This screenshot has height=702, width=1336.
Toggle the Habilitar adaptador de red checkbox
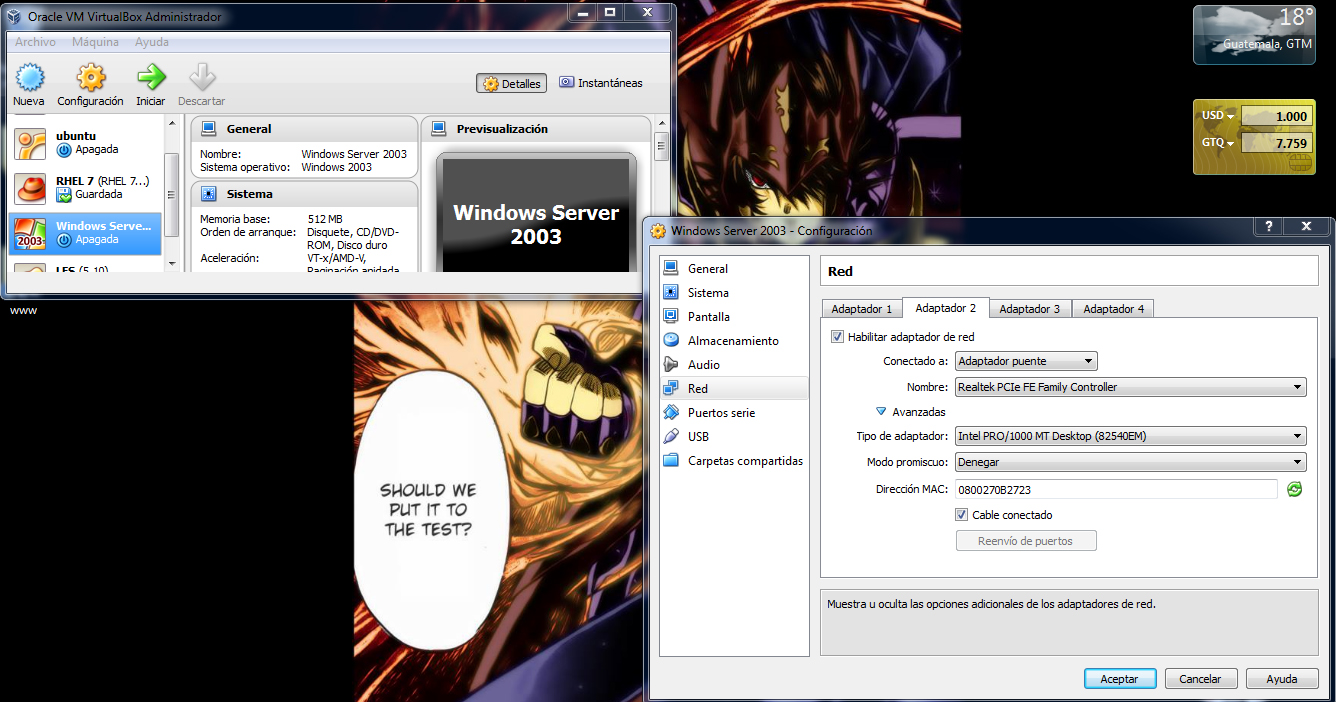pos(837,337)
